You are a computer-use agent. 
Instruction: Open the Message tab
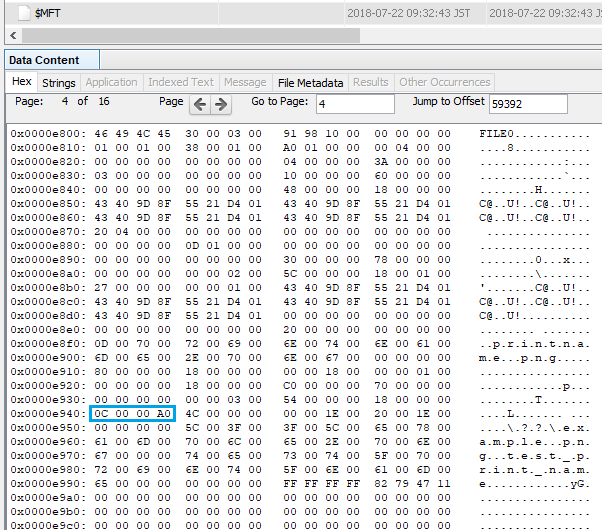pyautogui.click(x=245, y=83)
